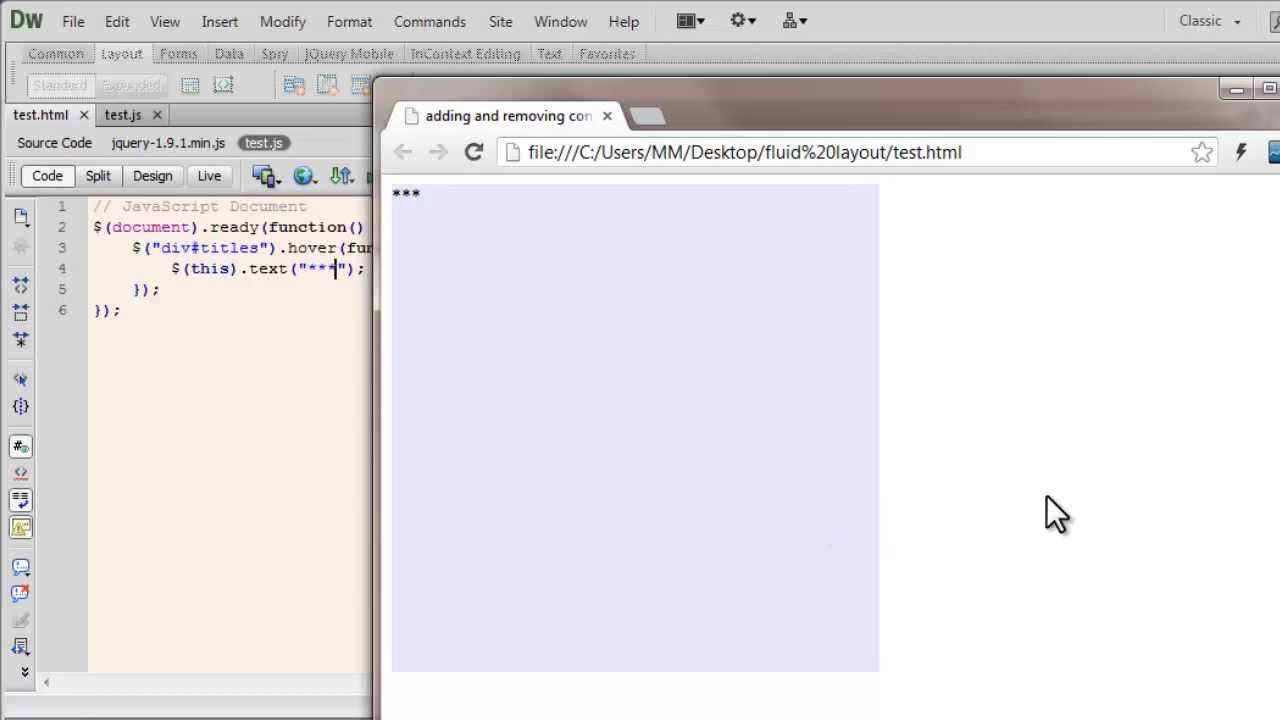Click the Select Parent Tag icon

pyautogui.click(x=21, y=380)
